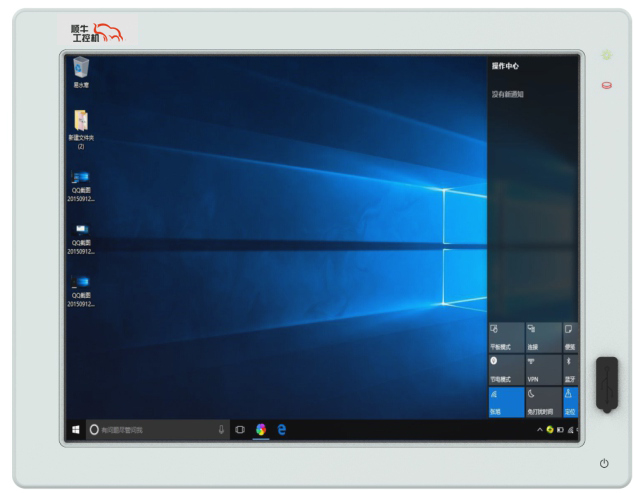Toggle the 连接 connect tile

point(544,338)
